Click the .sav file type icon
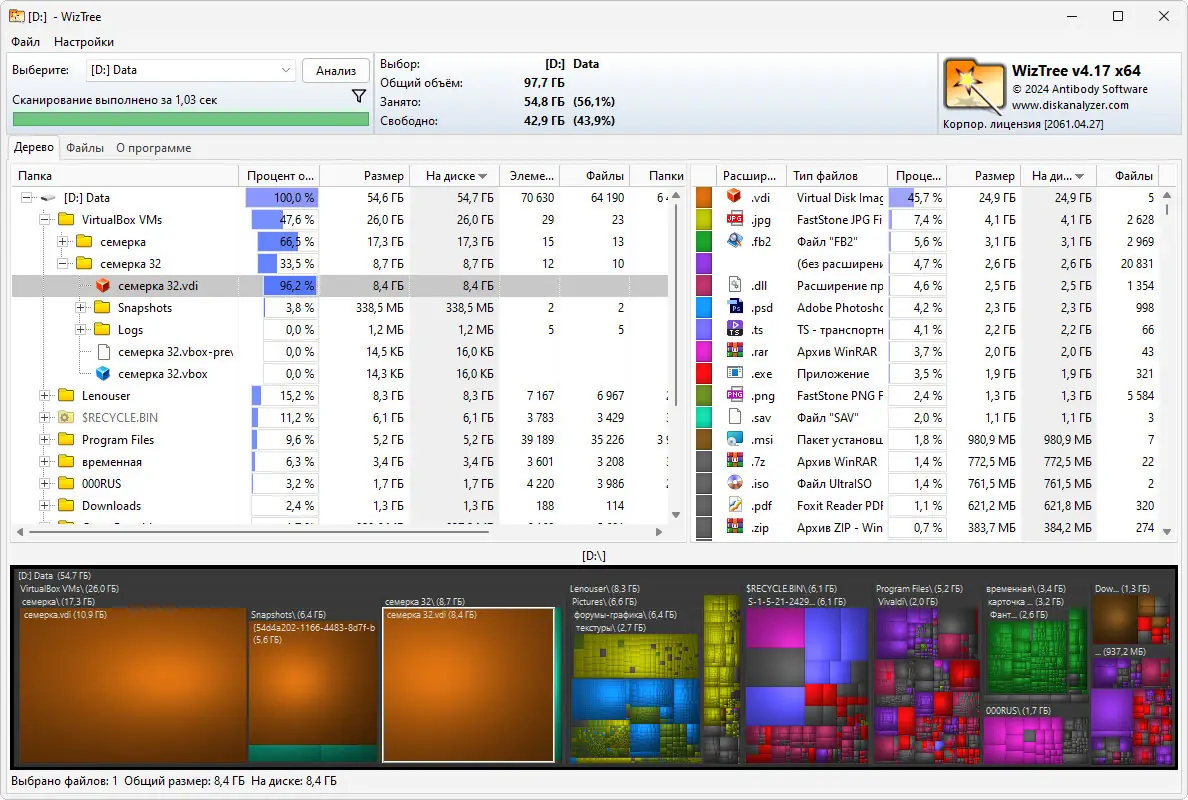1188x800 pixels. (x=734, y=417)
